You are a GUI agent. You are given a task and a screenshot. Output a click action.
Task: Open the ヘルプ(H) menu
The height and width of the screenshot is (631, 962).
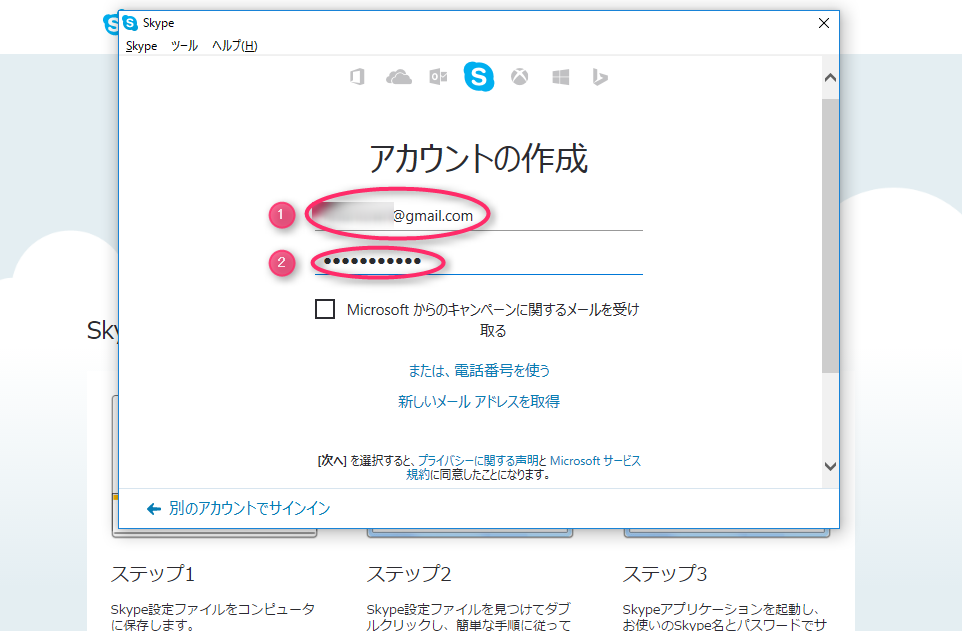[x=234, y=46]
